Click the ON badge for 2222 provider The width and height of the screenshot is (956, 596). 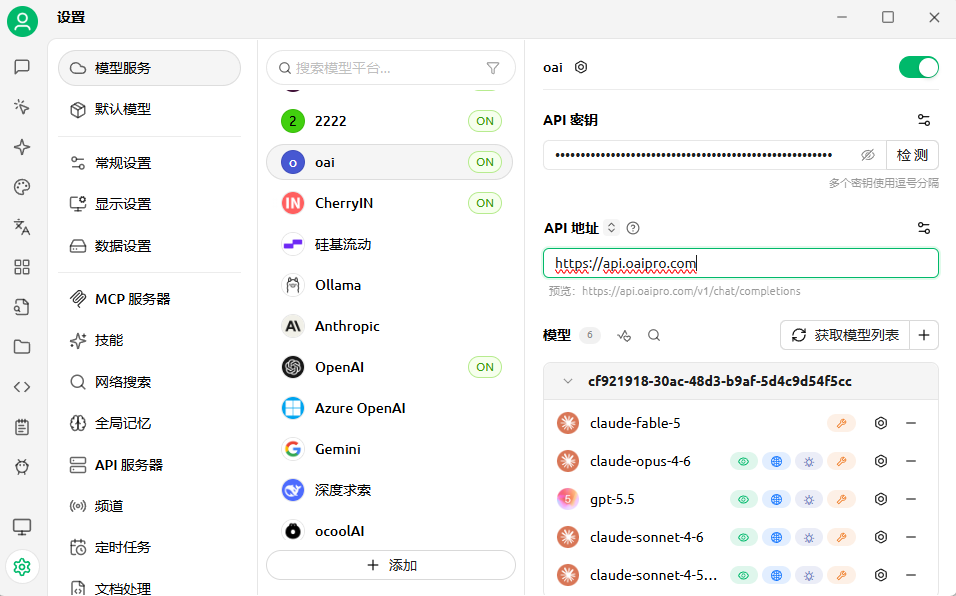click(485, 121)
